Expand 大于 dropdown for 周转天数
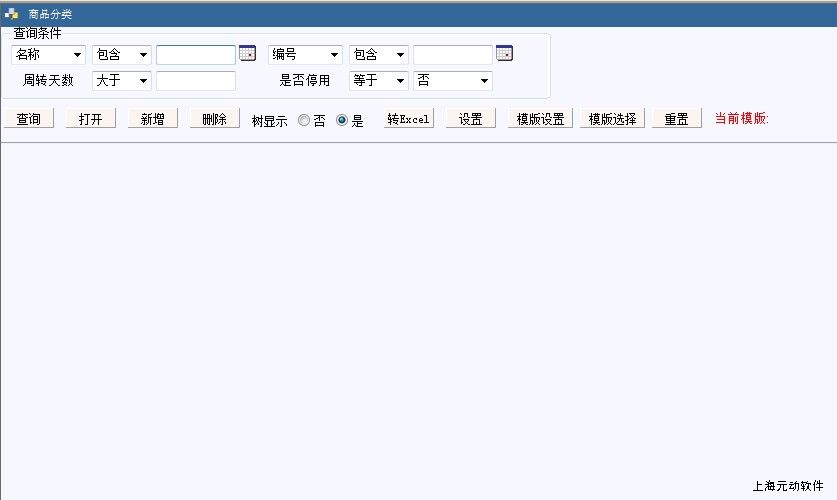Screen dimensions: 837x500 pyautogui.click(x=122, y=81)
